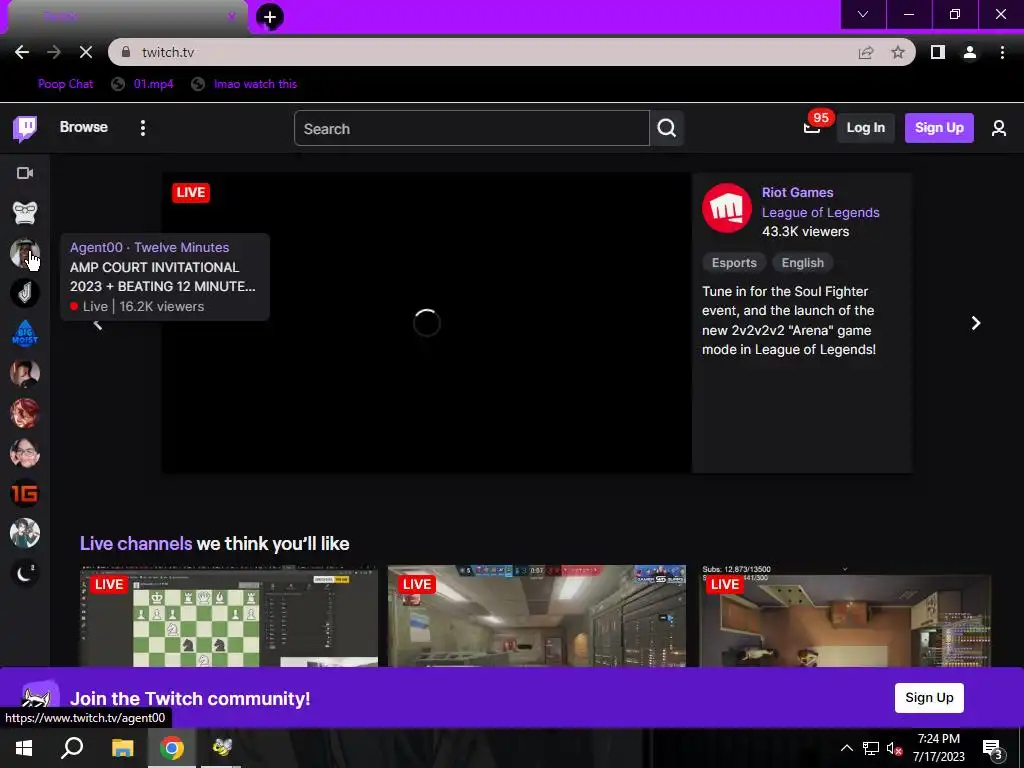Focus the Twitch Search field
The image size is (1024, 768).
[472, 128]
